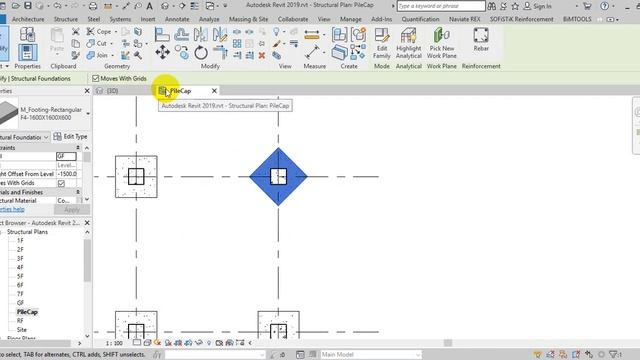Click the Cope tool
The width and height of the screenshot is (640, 360).
click(x=99, y=31)
